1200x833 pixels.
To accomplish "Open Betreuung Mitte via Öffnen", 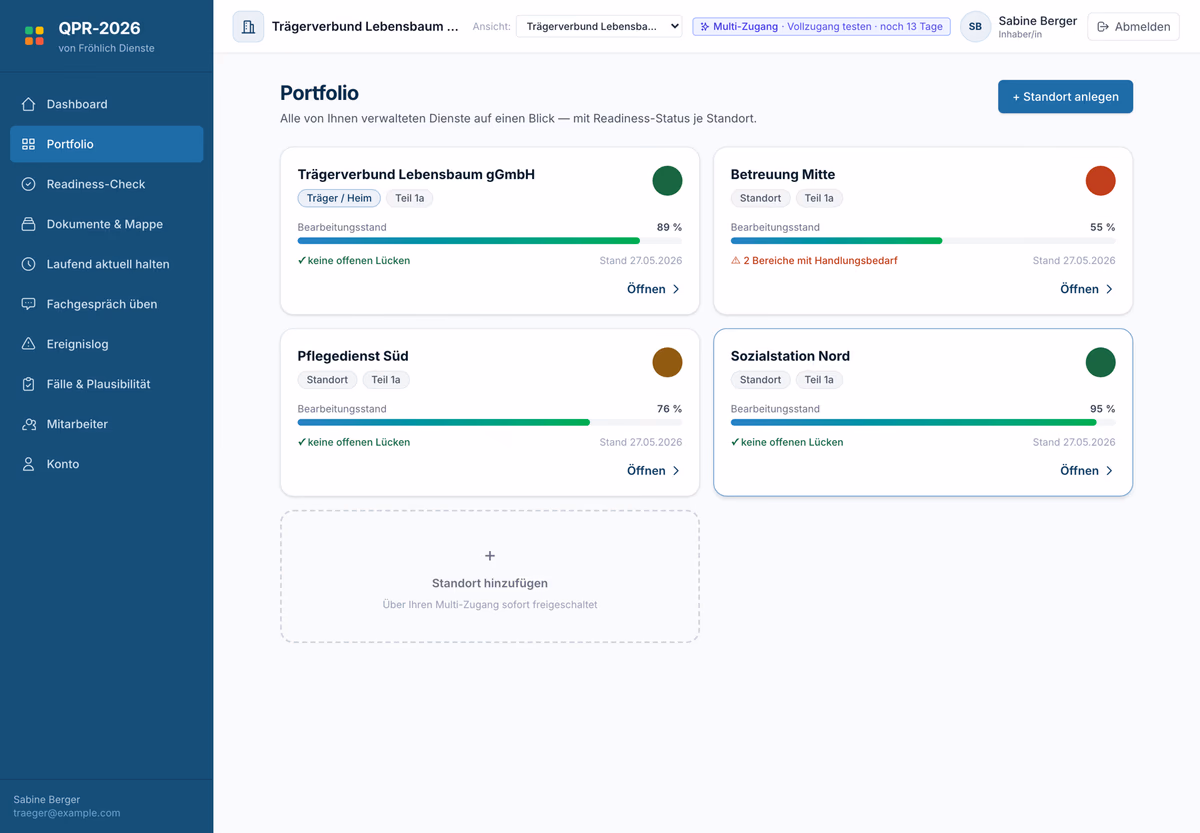I will 1087,289.
